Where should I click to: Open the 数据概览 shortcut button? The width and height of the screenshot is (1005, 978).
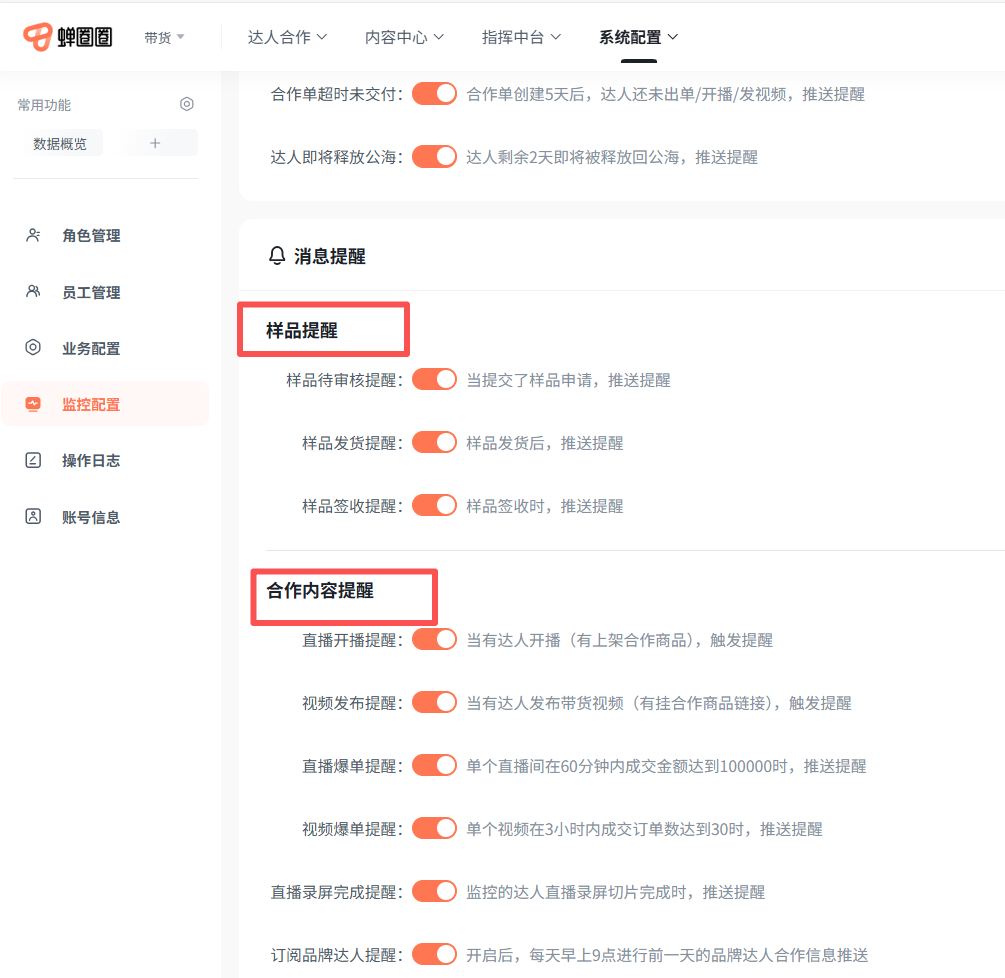[60, 143]
